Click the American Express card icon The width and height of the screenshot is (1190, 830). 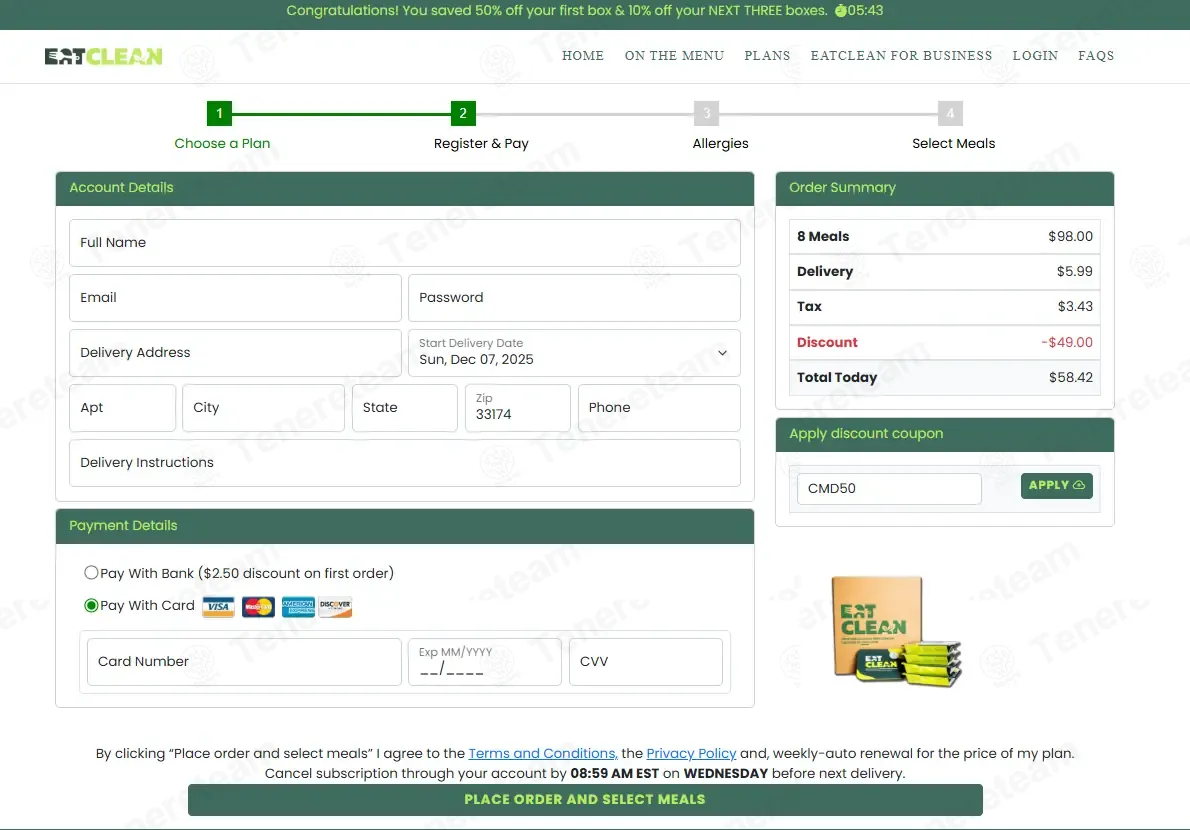(x=298, y=607)
